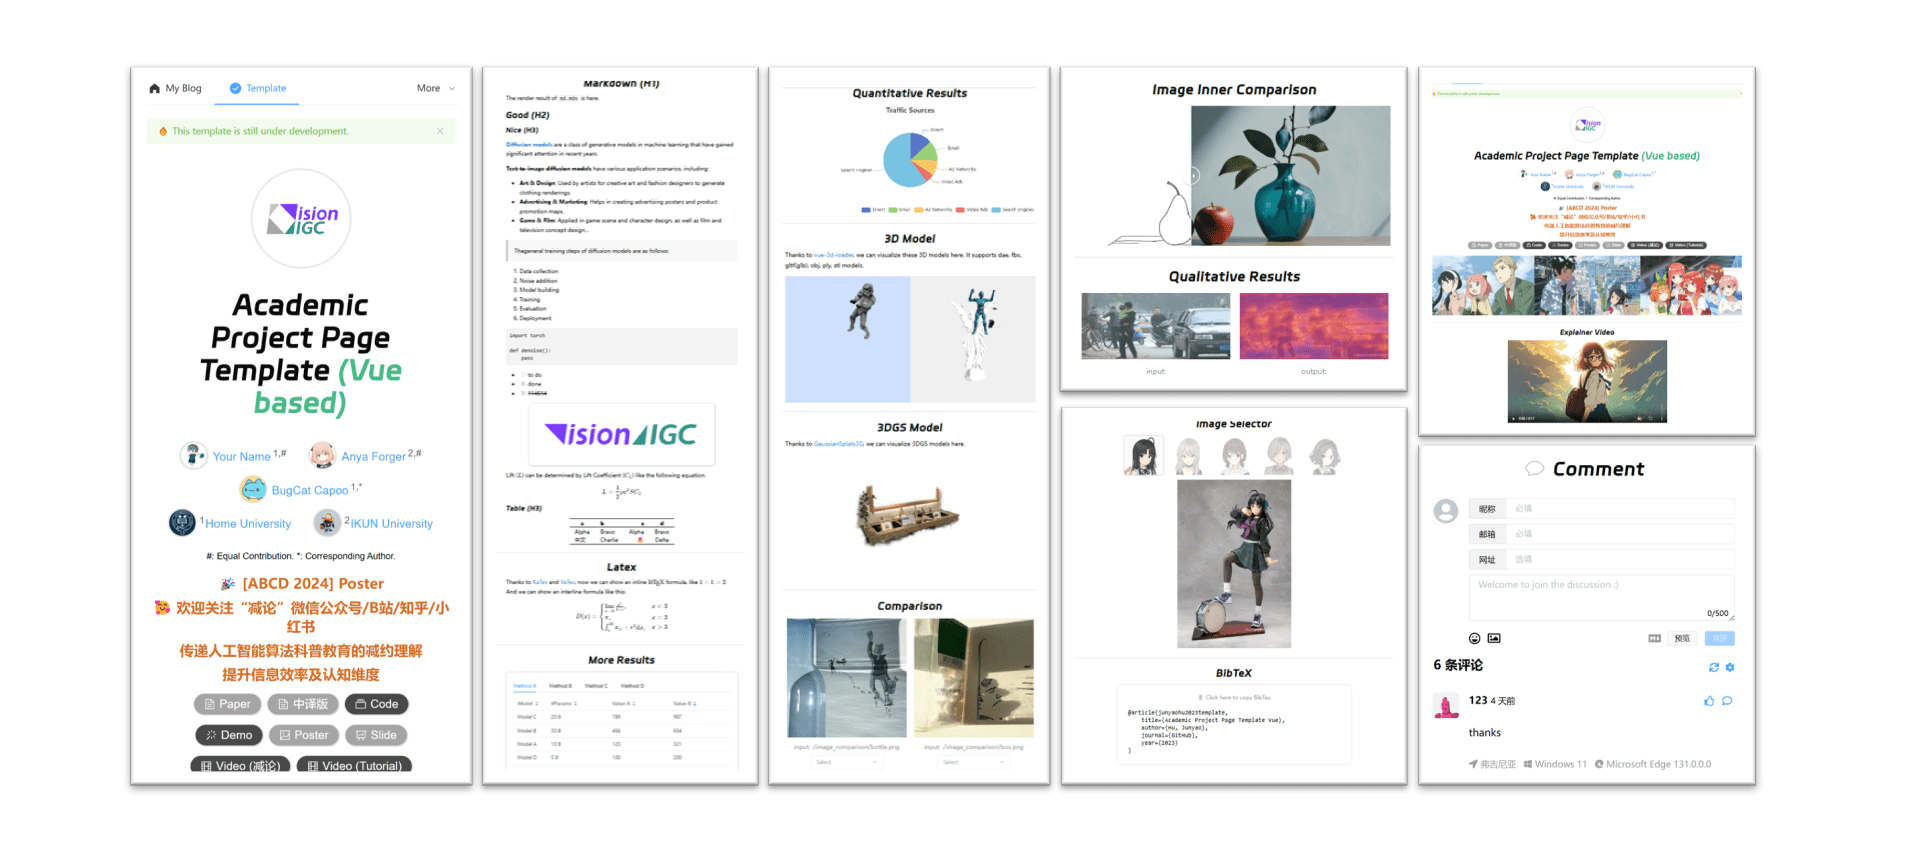Viewport: 1911px width, 862px height.
Task: Open the Video (减论) button
Action: [x=241, y=765]
